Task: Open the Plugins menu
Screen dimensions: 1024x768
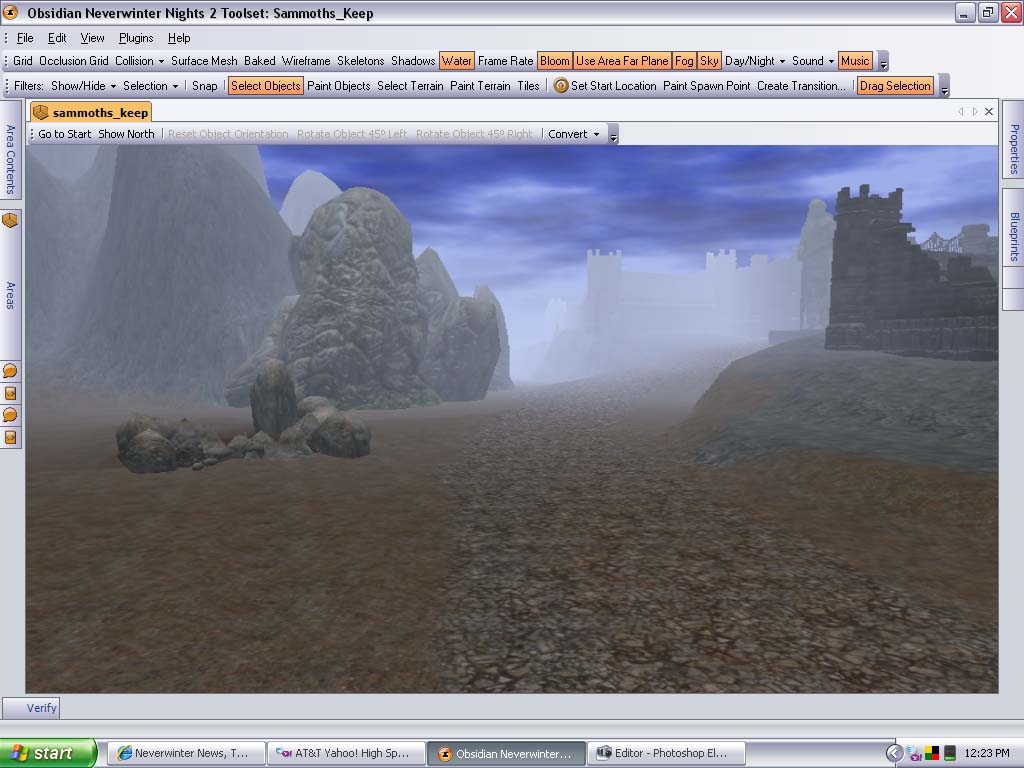Action: tap(136, 38)
